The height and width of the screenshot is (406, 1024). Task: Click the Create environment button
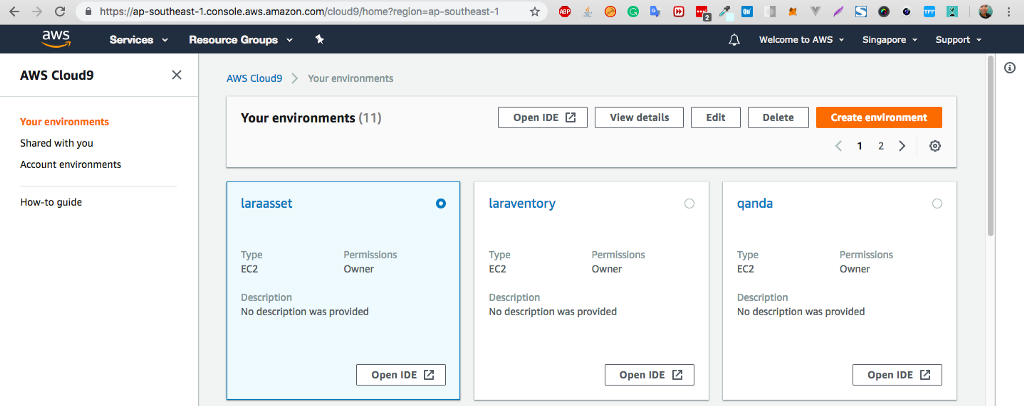[879, 117]
